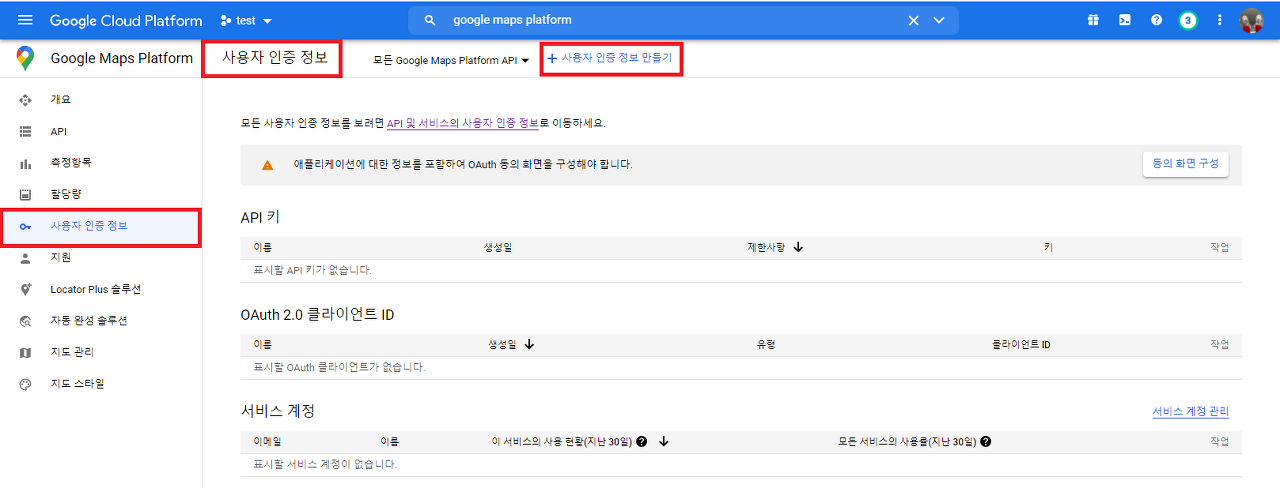Select the 할당량 icon in sidebar
Screen dimensions: 1280x488
pyautogui.click(x=26, y=194)
